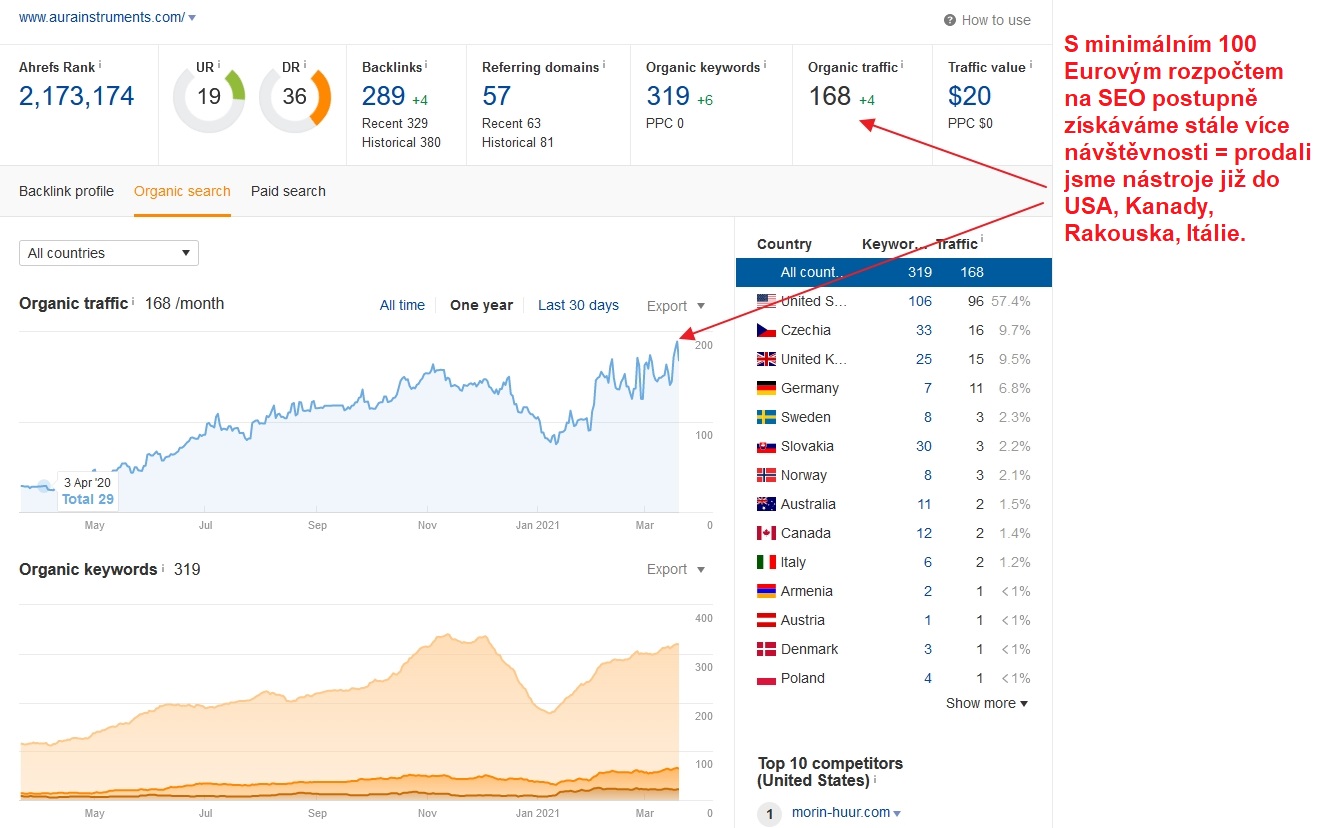Click the Norway flag icon
The height and width of the screenshot is (828, 1340).
(766, 475)
